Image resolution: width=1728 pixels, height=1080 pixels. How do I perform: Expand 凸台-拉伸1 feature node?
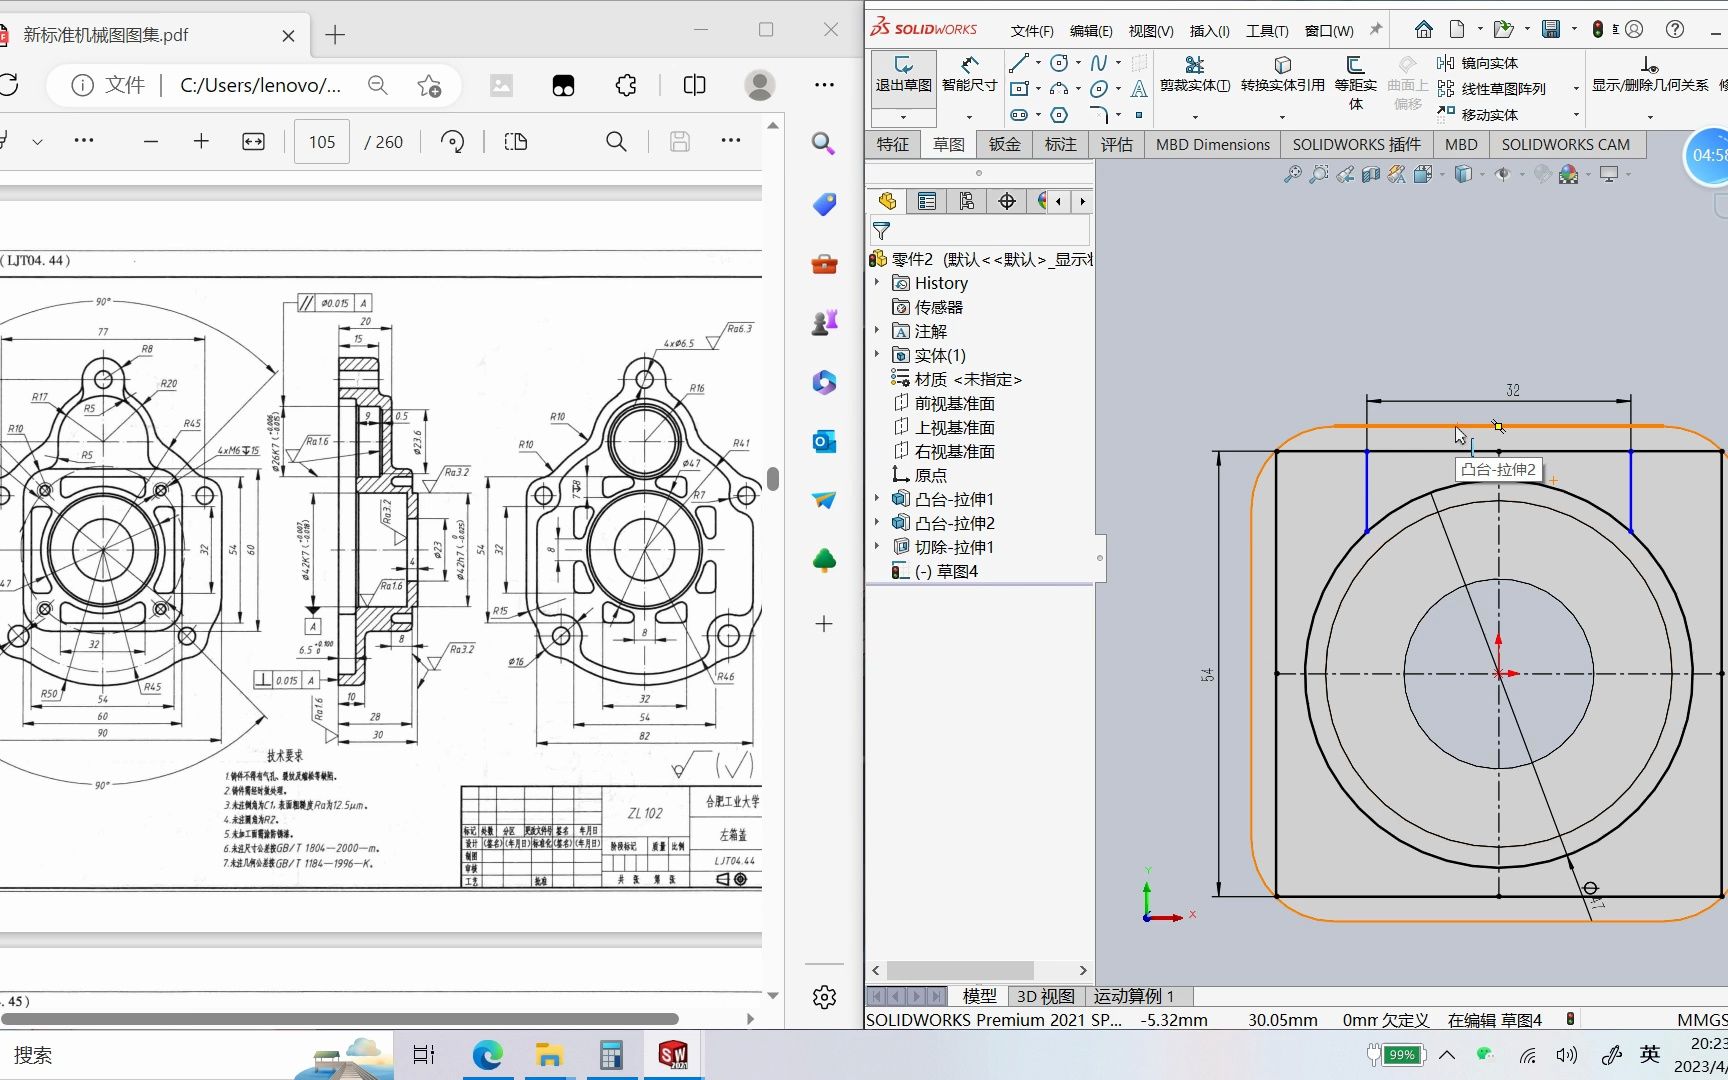tap(877, 499)
